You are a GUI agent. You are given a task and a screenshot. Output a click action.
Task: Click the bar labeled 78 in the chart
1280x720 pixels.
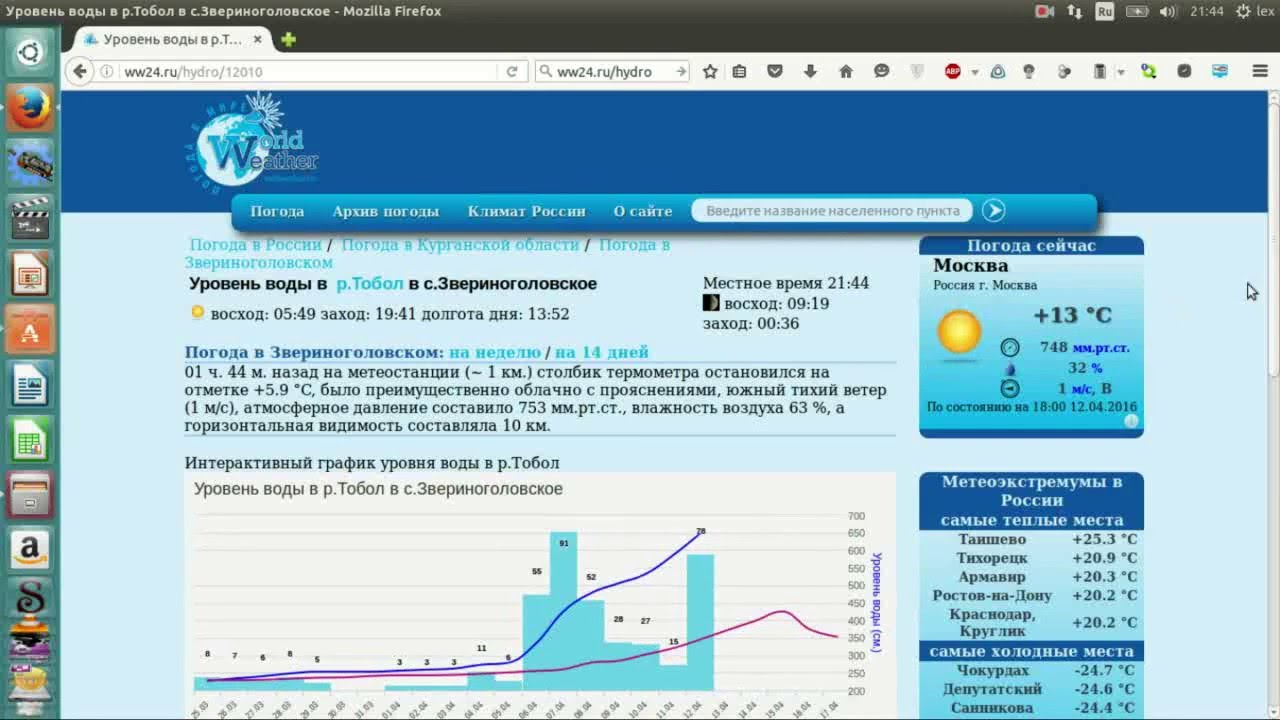(x=700, y=622)
